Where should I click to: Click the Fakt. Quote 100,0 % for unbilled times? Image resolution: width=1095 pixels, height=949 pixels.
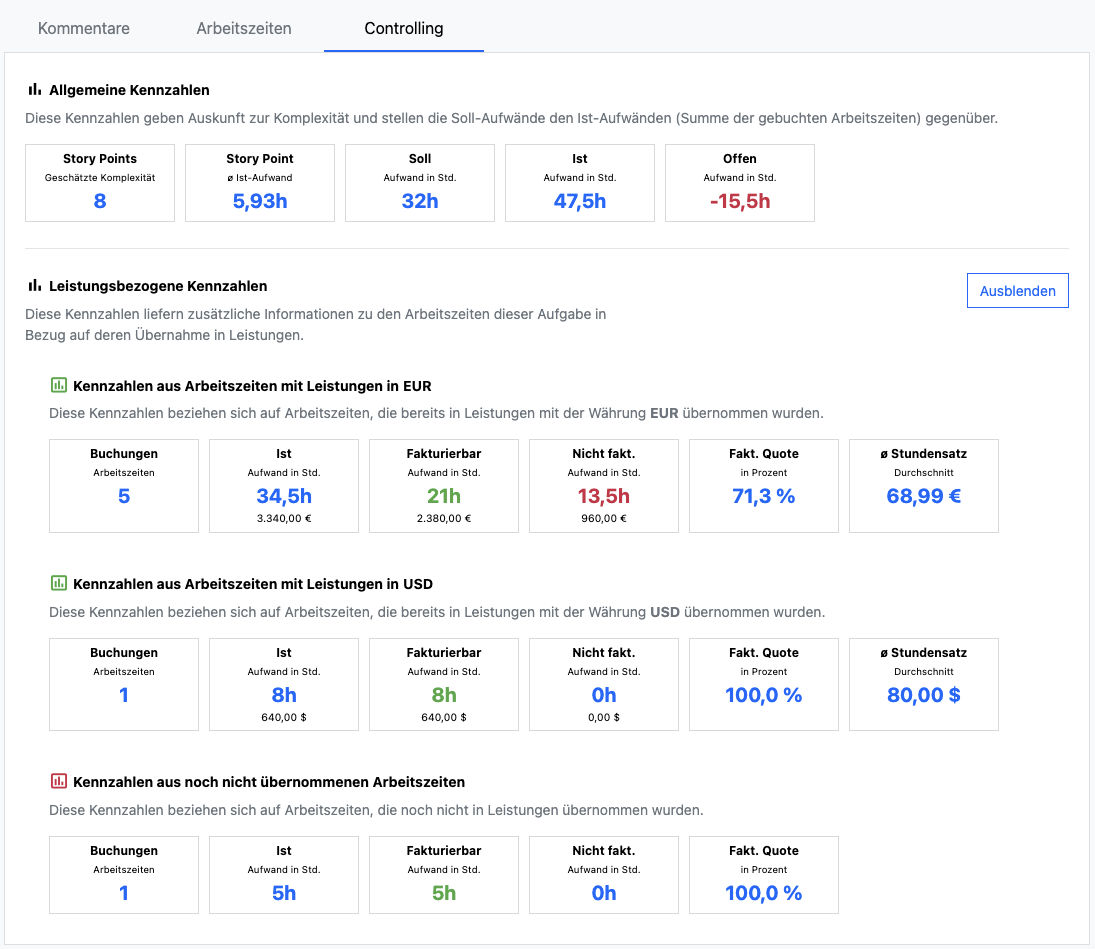[x=763, y=893]
